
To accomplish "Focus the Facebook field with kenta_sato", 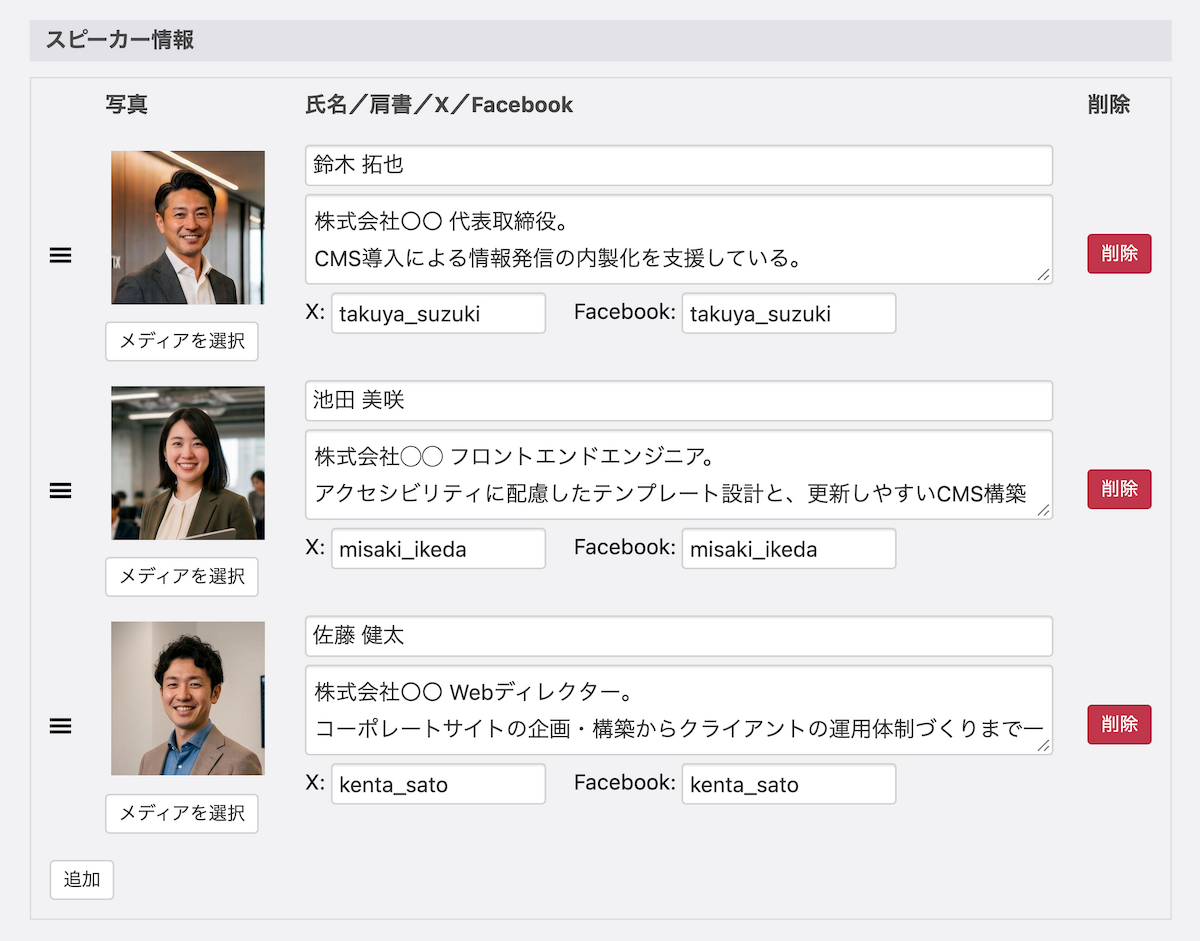I will coord(789,784).
